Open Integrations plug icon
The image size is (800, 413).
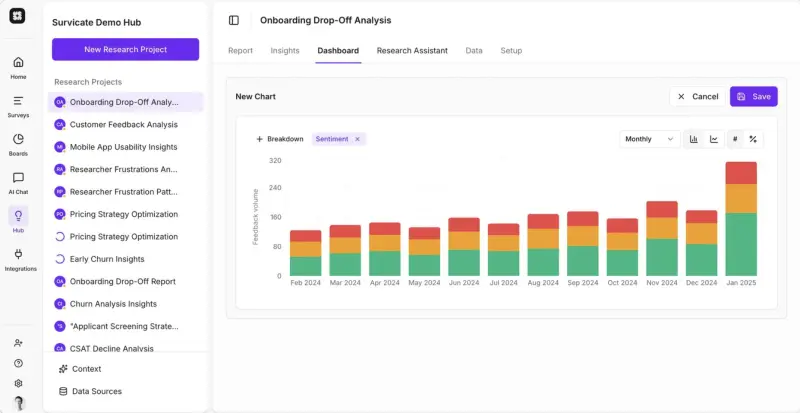[x=18, y=254]
